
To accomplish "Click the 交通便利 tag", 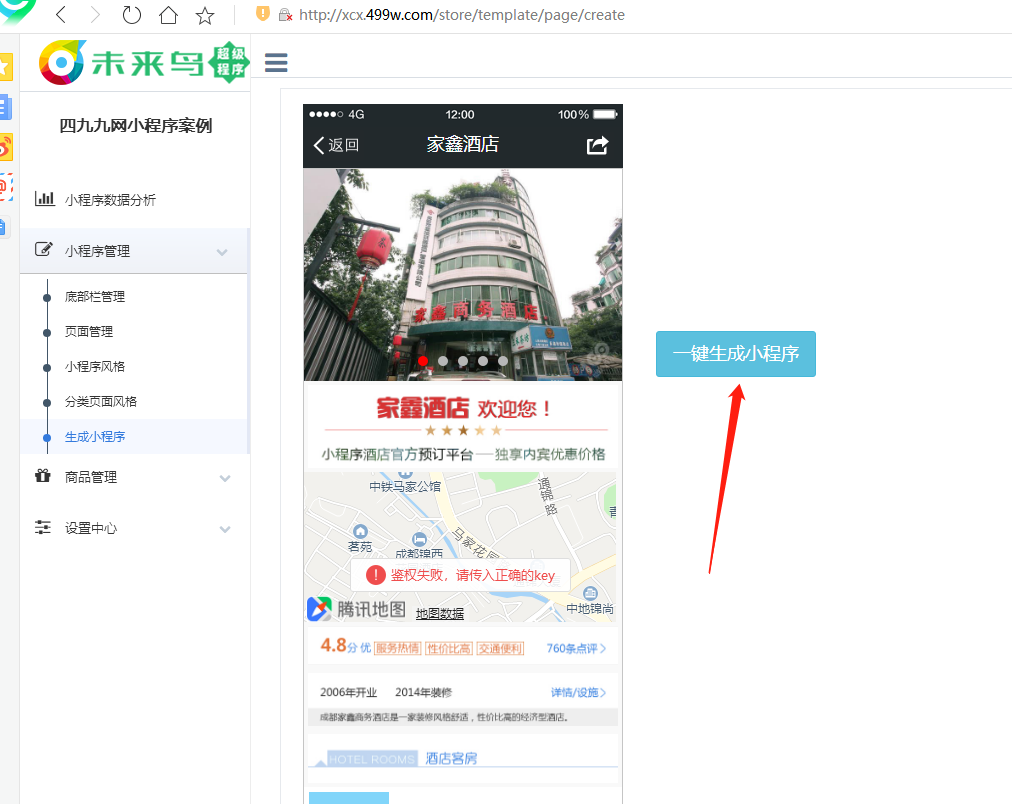I will pos(500,648).
